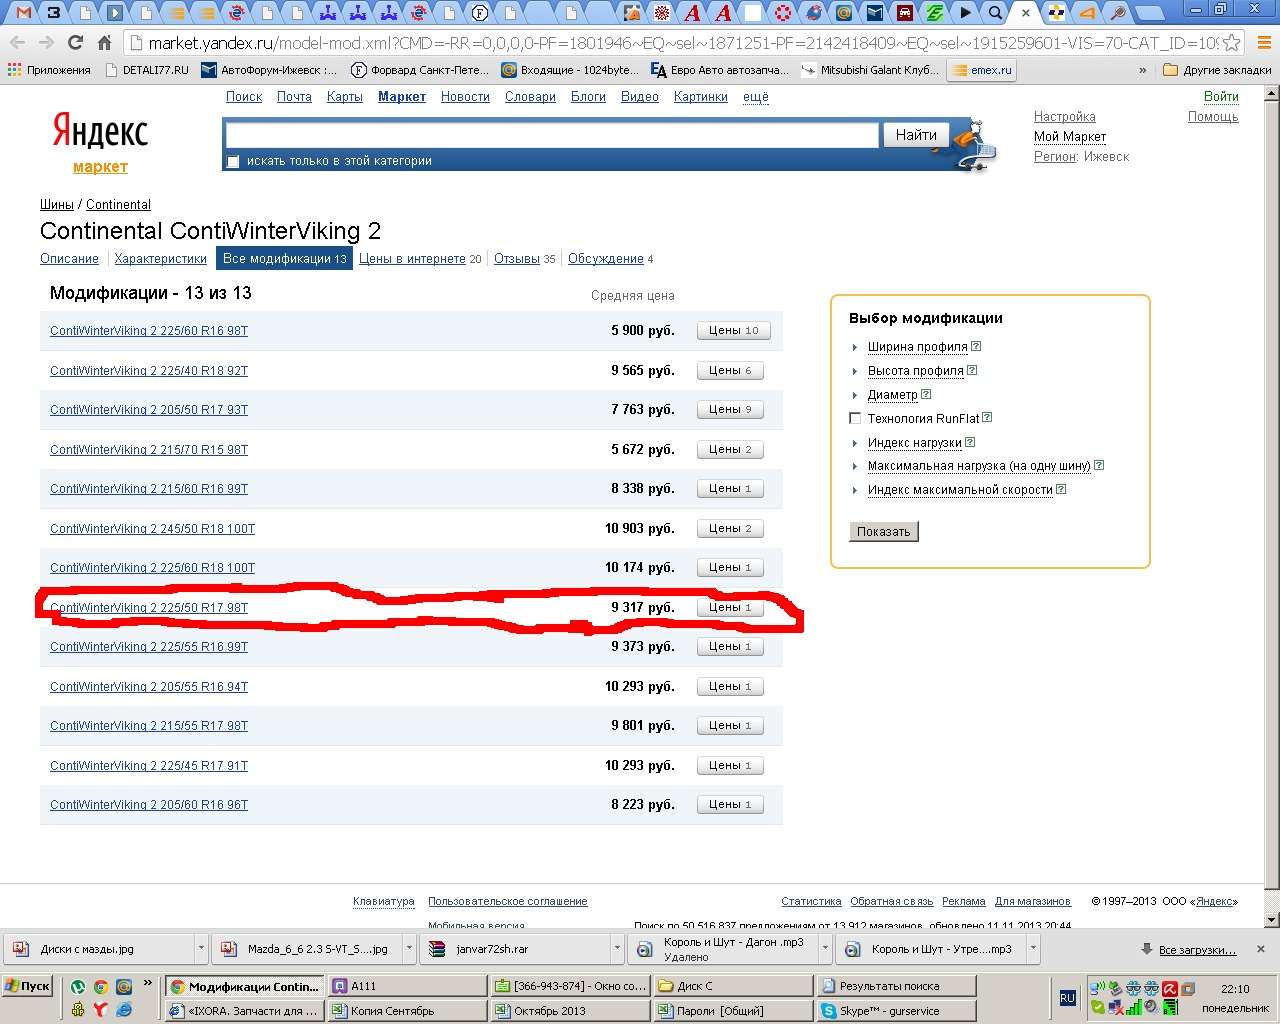The height and width of the screenshot is (1024, 1280).
Task: Expand the Индекс нагрузки filter
Action: [855, 443]
